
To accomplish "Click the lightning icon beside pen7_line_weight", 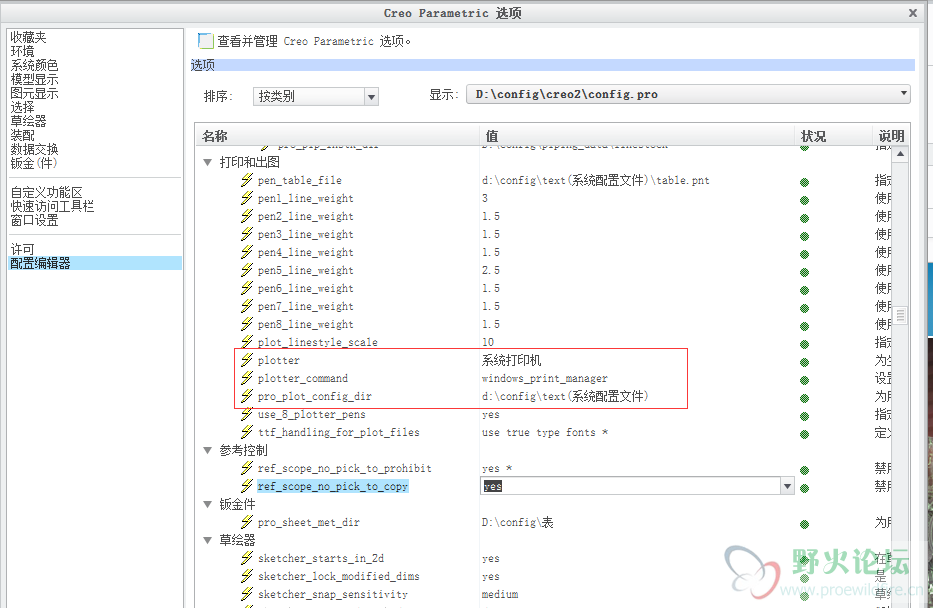I will point(247,306).
